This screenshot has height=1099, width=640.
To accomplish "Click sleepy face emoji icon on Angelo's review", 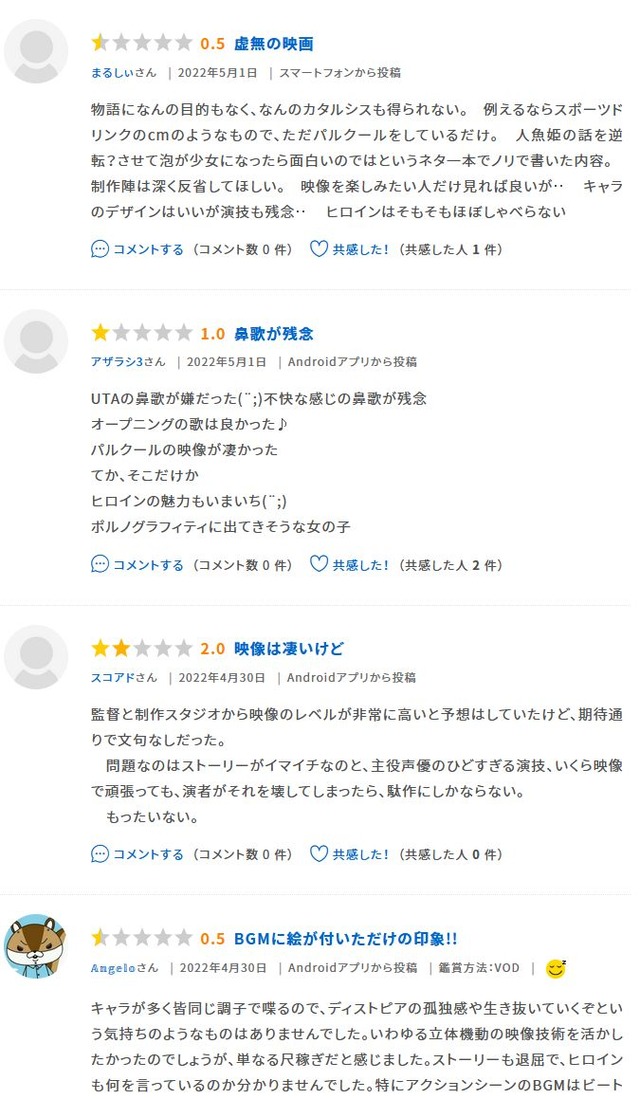I will click(556, 968).
